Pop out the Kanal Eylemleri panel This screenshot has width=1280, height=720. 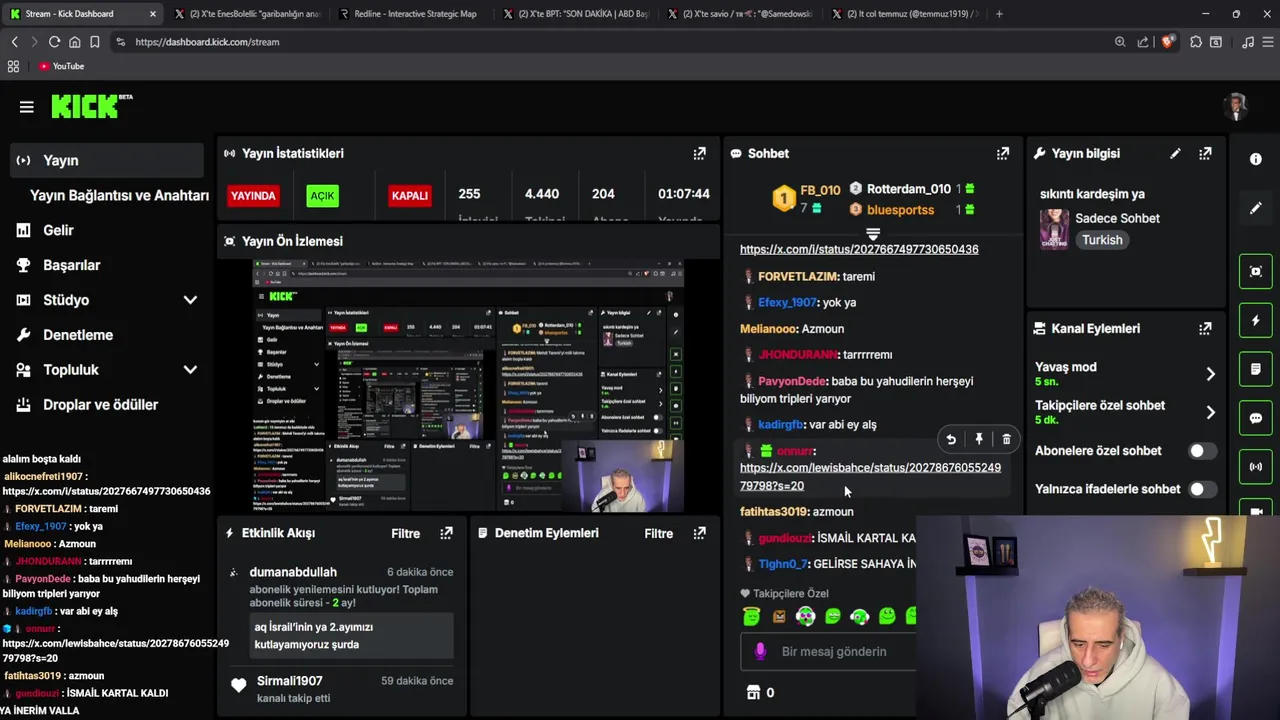pyautogui.click(x=1205, y=328)
